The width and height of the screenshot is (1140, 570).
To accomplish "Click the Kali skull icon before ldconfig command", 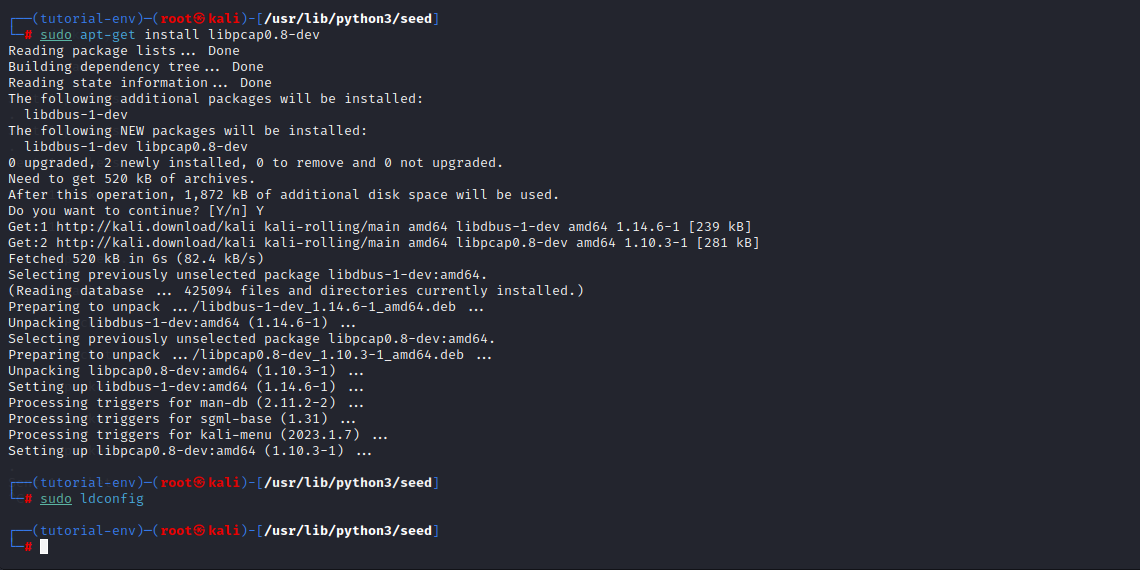I will (199, 483).
